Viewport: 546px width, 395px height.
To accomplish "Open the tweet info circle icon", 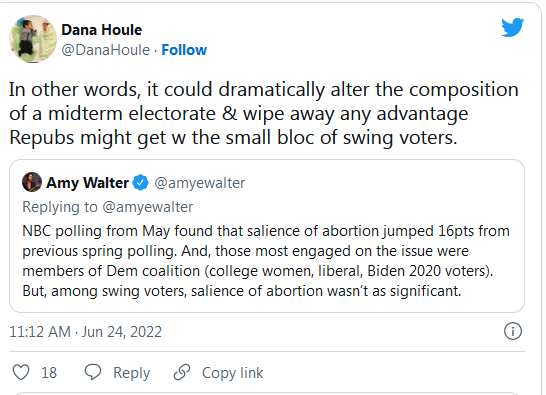I will (x=513, y=331).
